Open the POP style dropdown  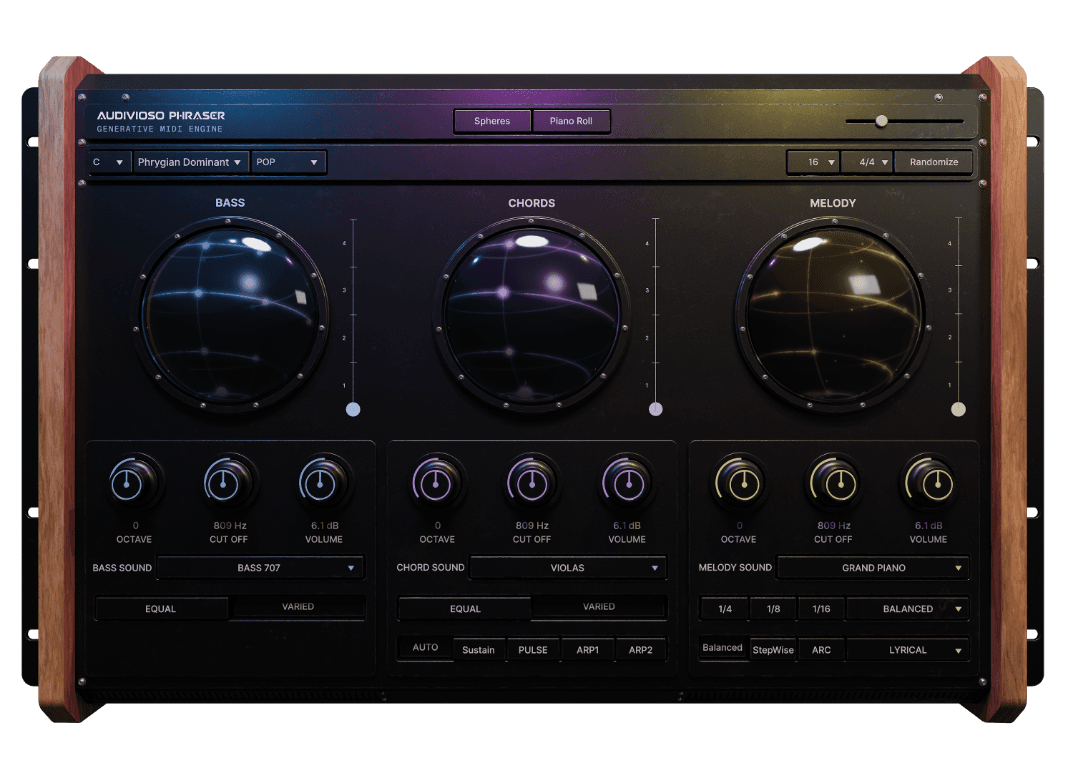pos(287,162)
